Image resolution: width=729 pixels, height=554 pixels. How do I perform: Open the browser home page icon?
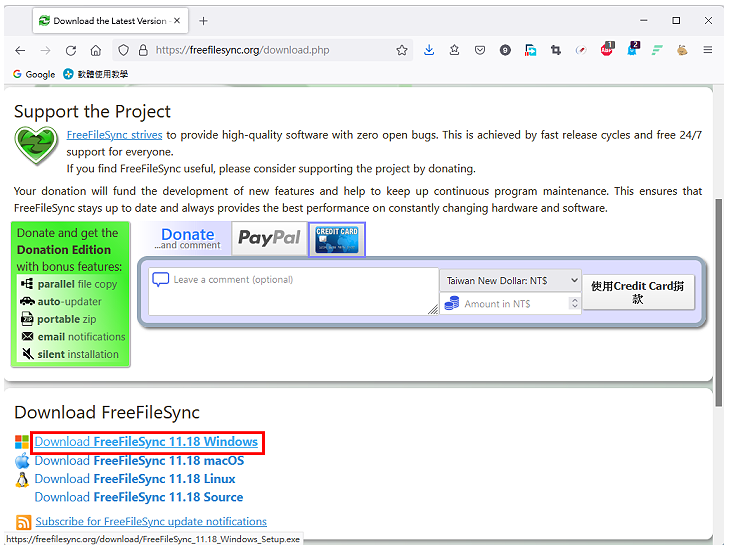click(96, 50)
